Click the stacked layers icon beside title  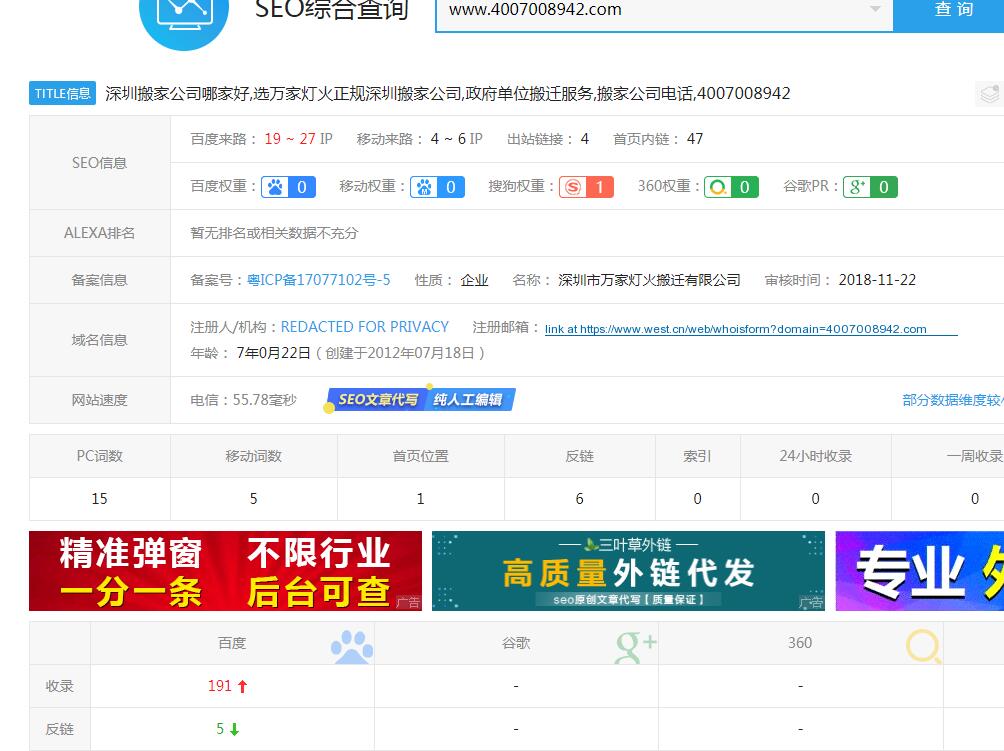pos(989,94)
